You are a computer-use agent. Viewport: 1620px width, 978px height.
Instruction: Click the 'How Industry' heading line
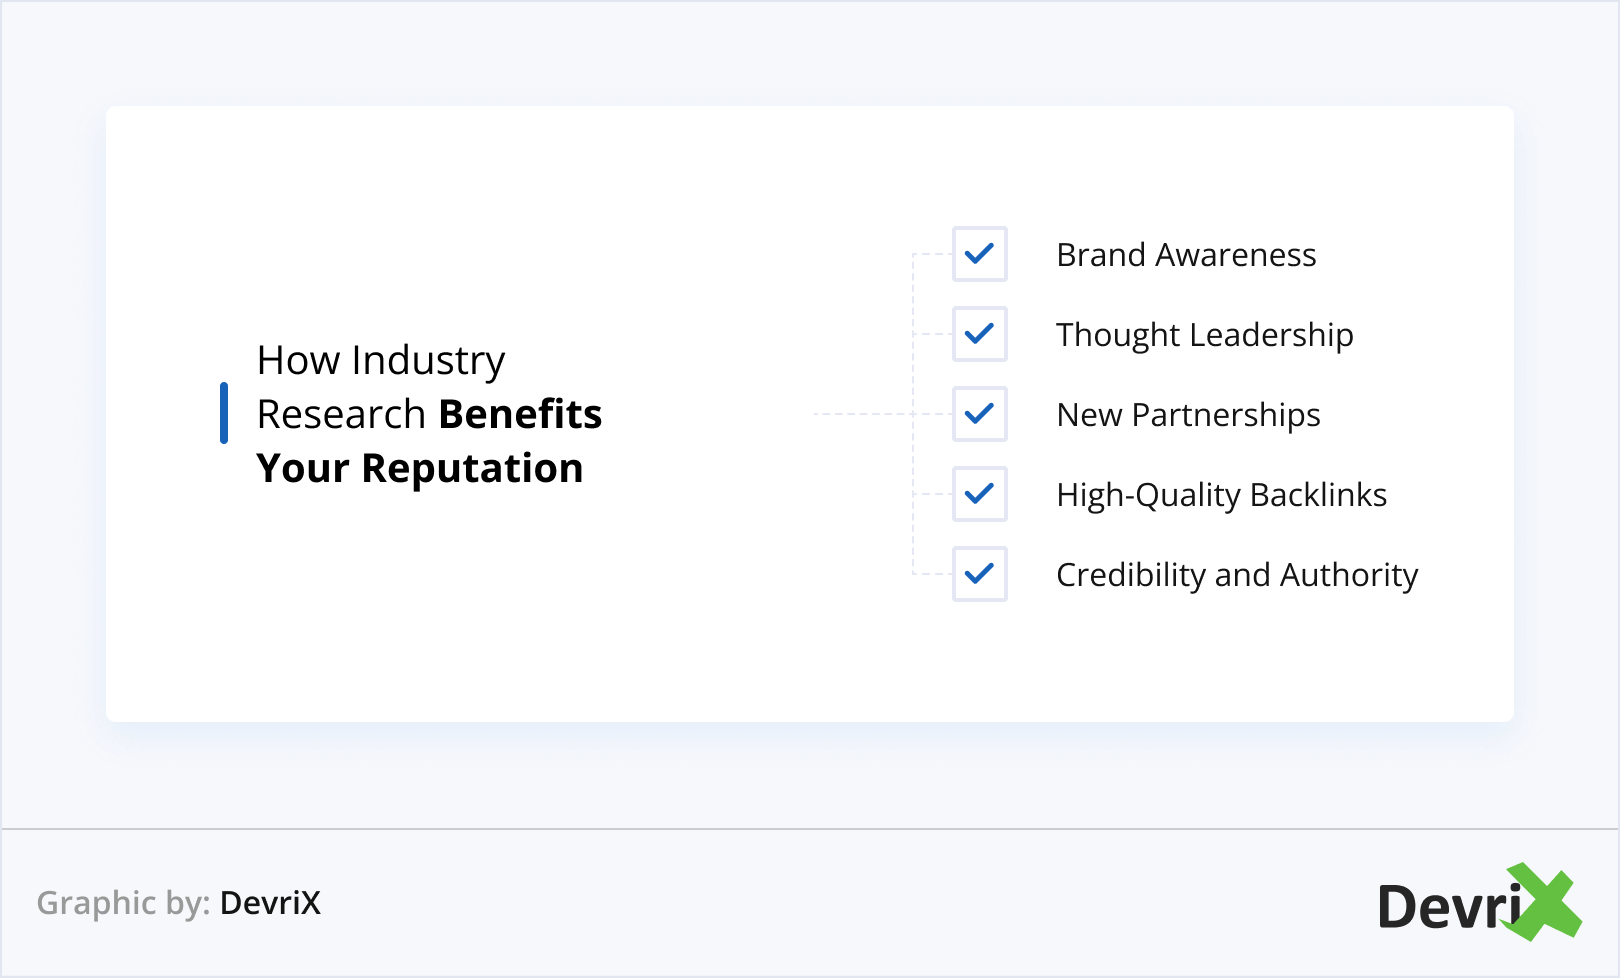381,361
